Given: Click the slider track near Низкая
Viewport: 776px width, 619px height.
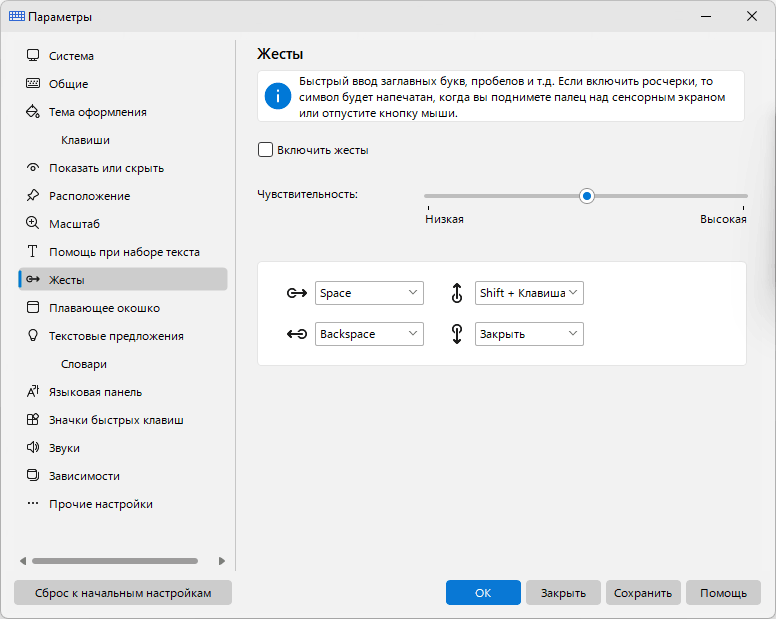Looking at the screenshot, I should (431, 196).
